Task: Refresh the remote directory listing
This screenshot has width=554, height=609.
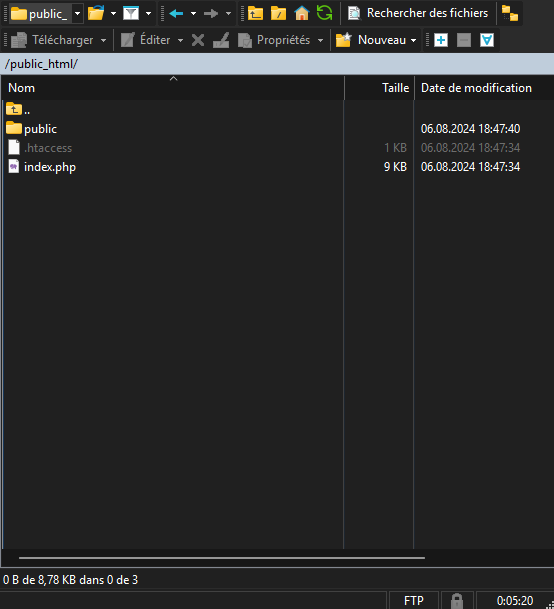Action: click(x=324, y=13)
